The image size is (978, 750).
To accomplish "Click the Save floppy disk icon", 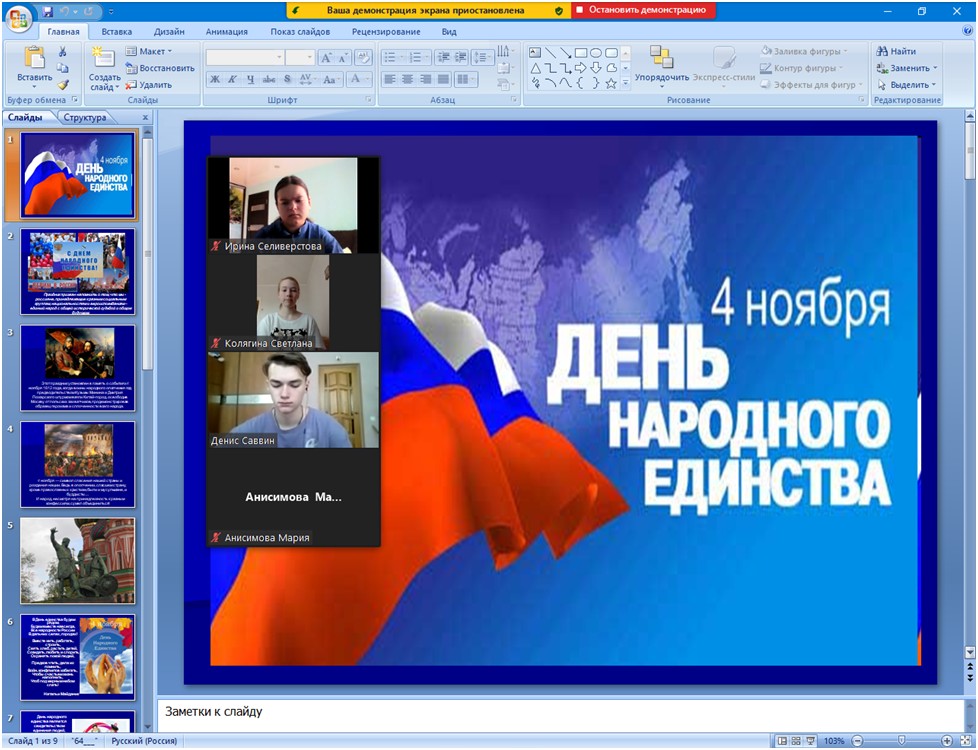I will (x=48, y=11).
